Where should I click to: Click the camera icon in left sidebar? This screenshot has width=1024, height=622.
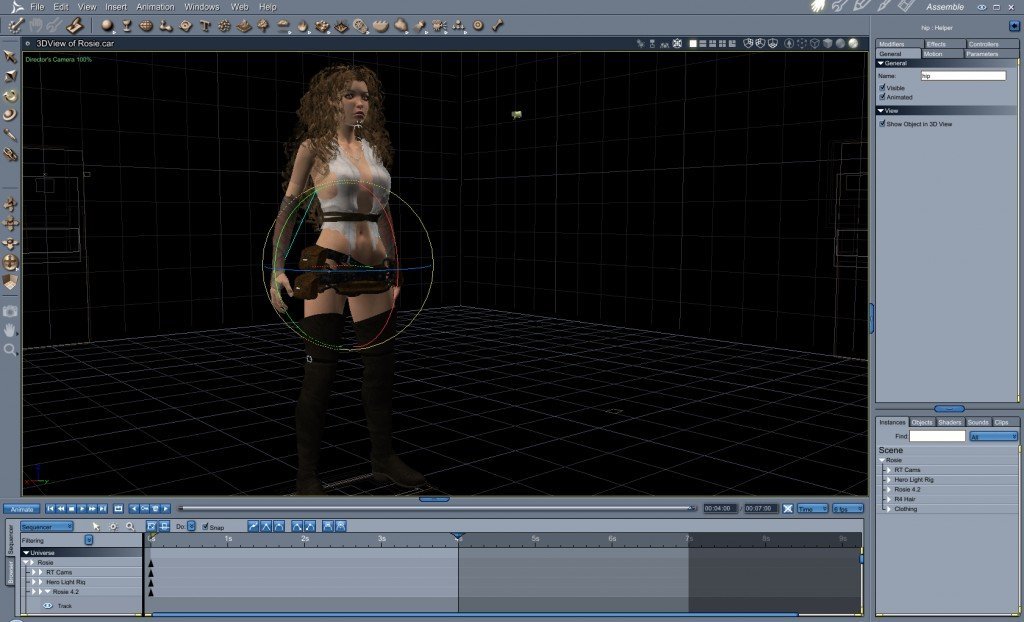[x=10, y=311]
